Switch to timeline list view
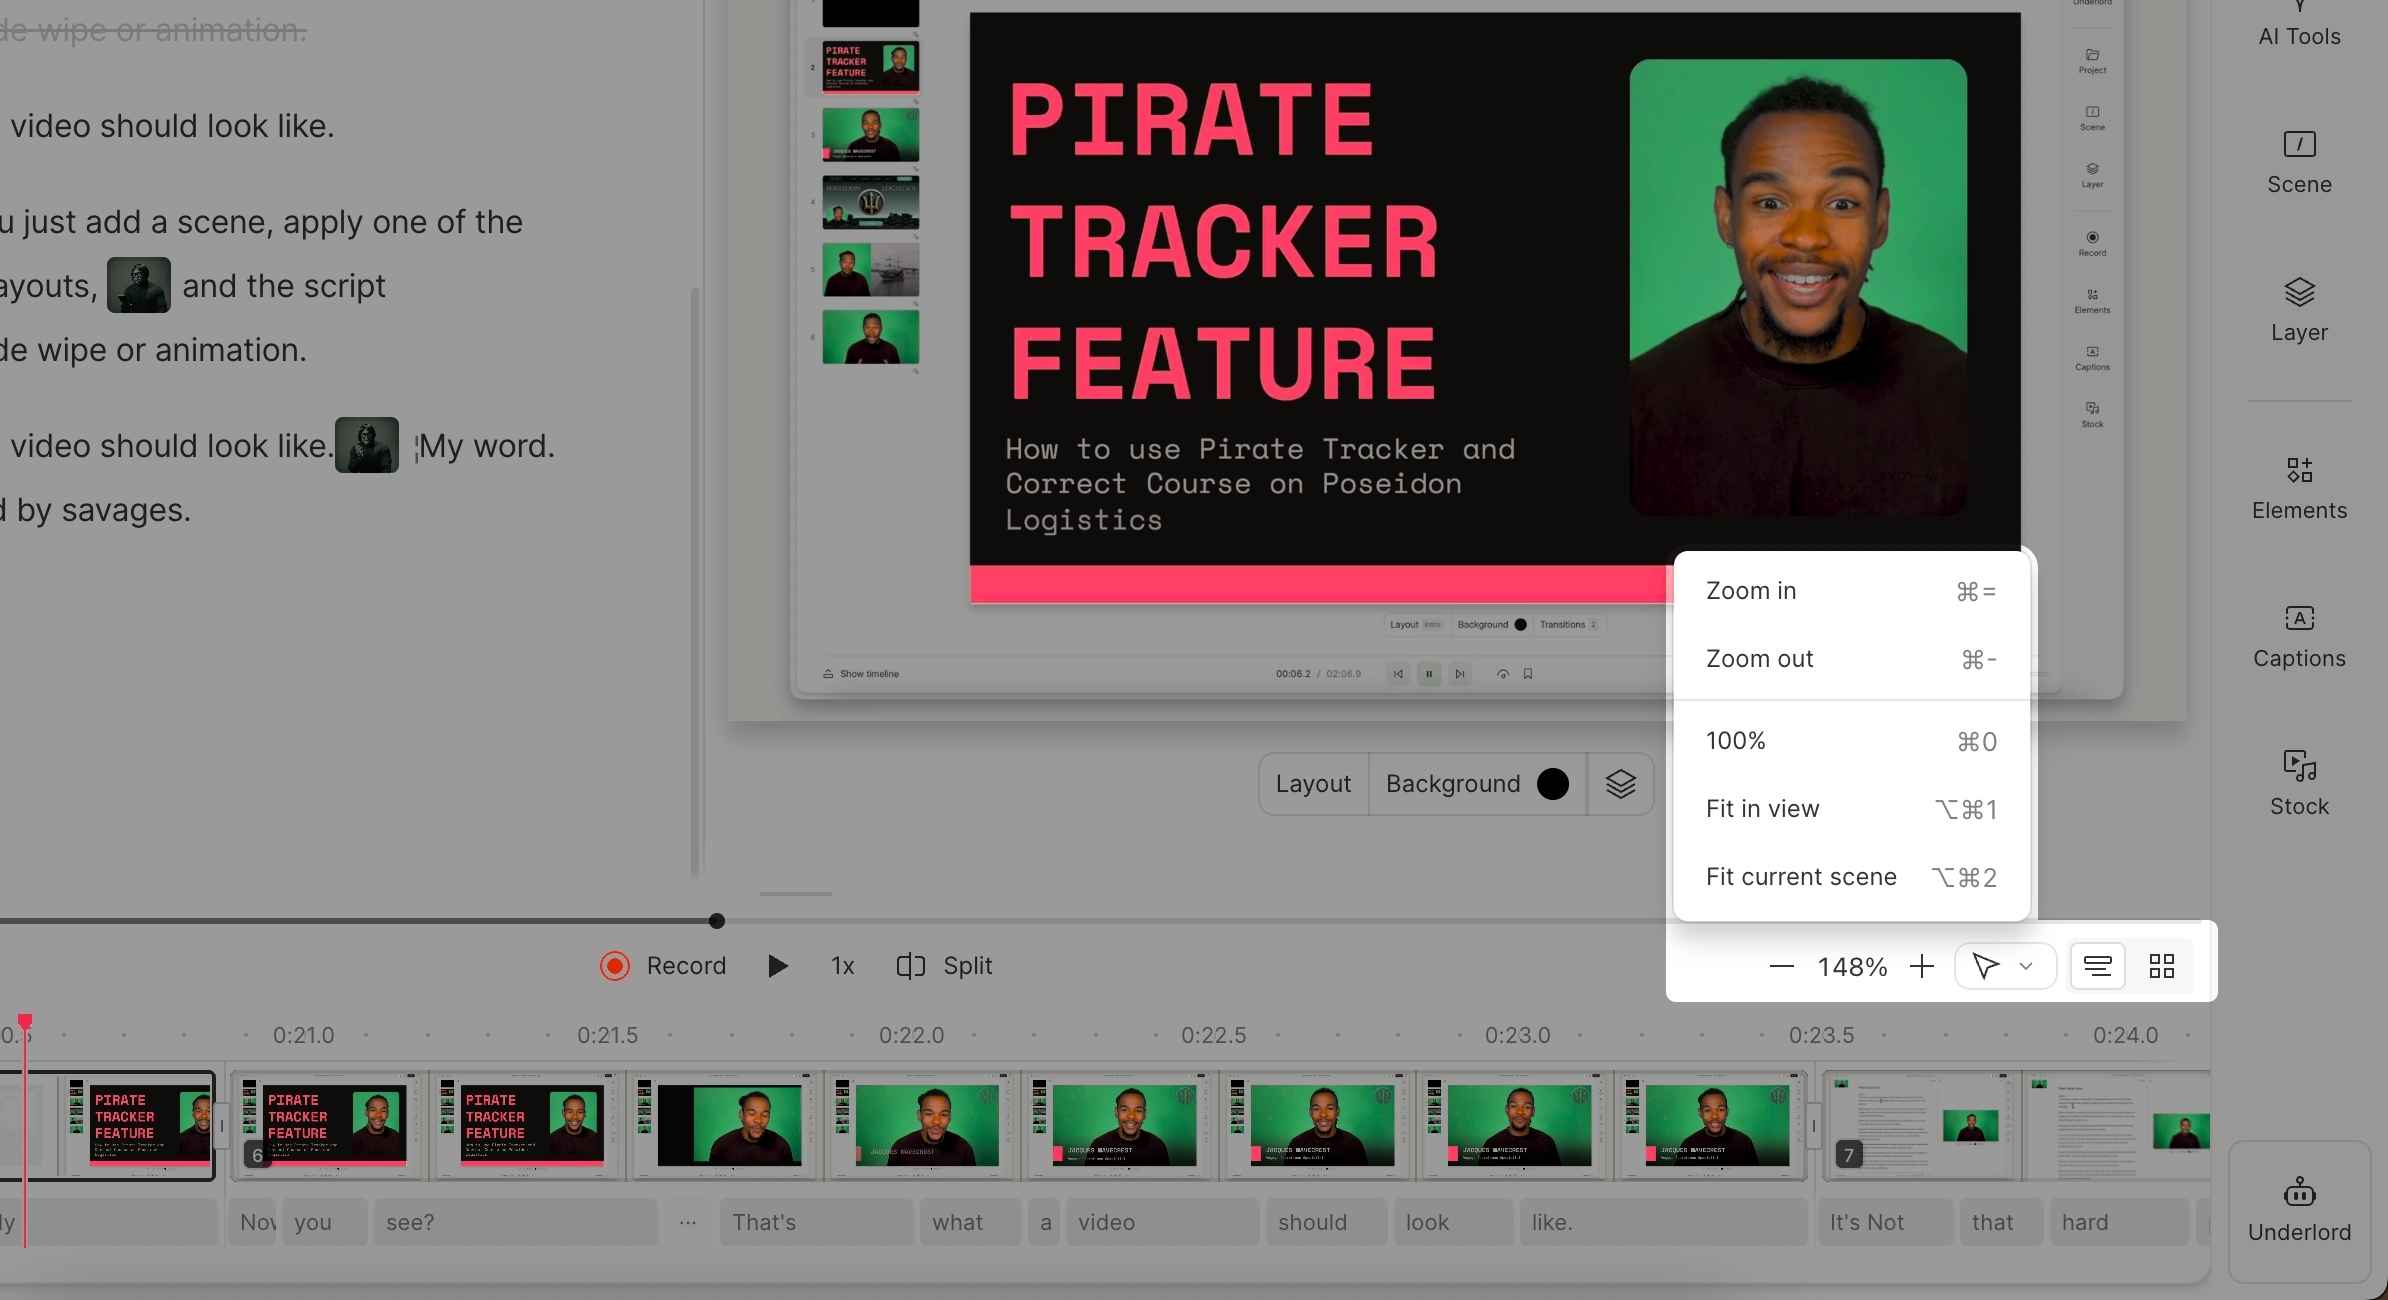This screenshot has height=1300, width=2388. [x=2097, y=966]
